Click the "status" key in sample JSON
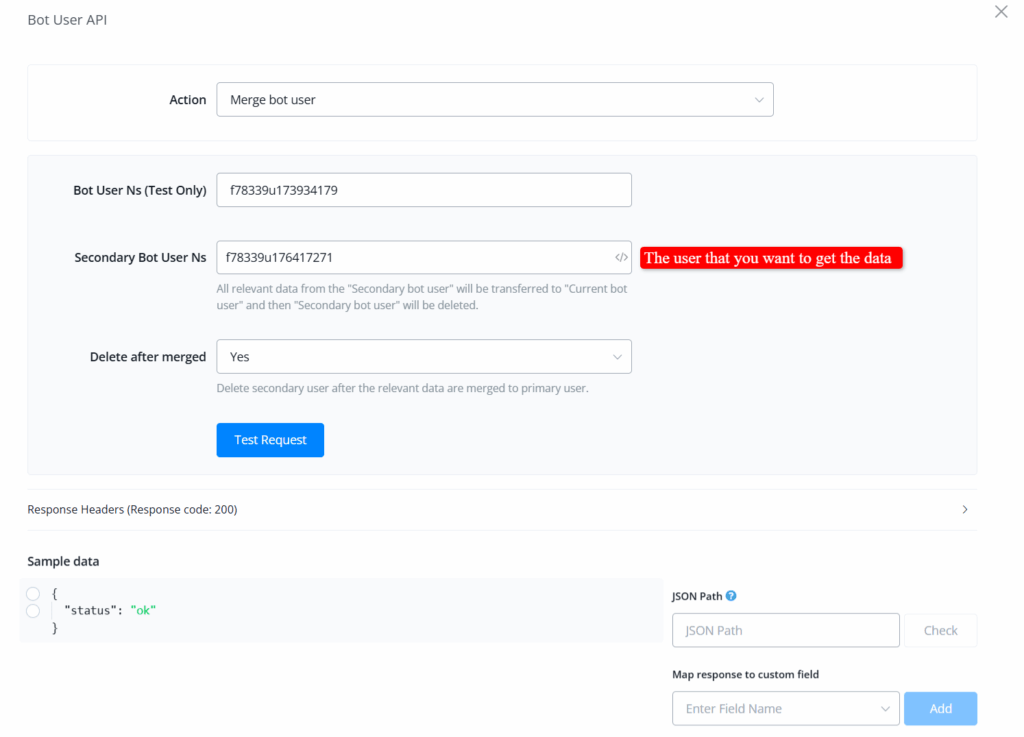This screenshot has width=1024, height=737. click(88, 611)
